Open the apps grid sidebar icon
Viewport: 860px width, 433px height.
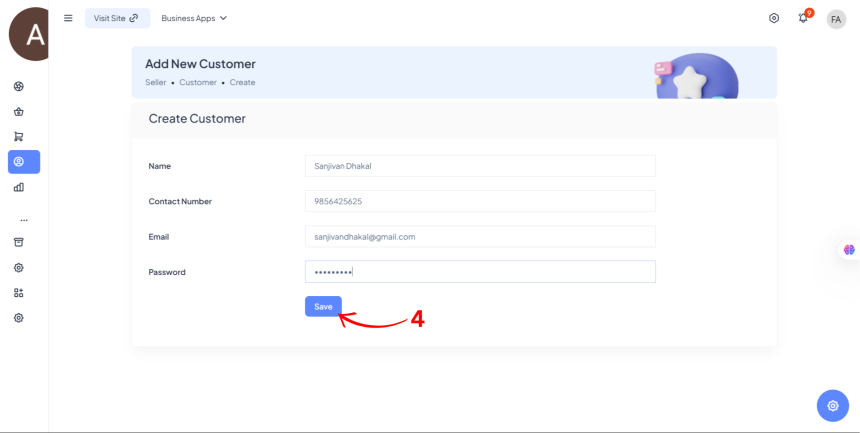pyautogui.click(x=19, y=293)
